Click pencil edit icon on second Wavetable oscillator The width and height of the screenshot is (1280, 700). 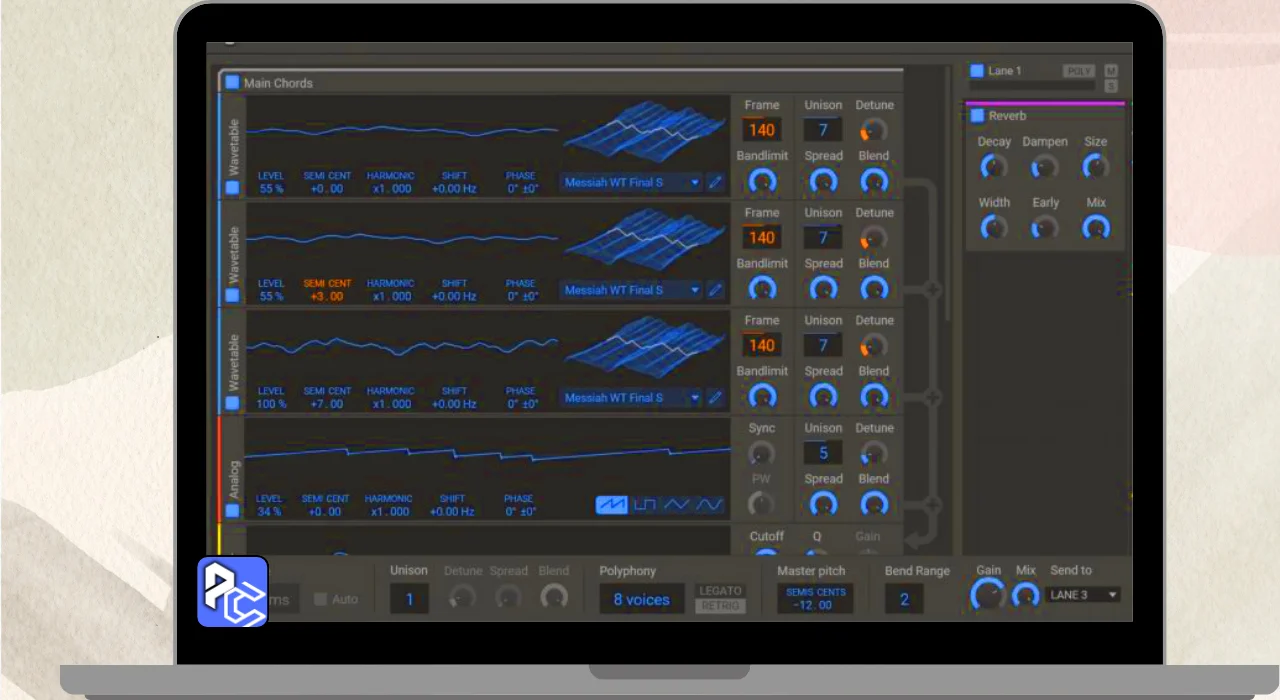[716, 290]
